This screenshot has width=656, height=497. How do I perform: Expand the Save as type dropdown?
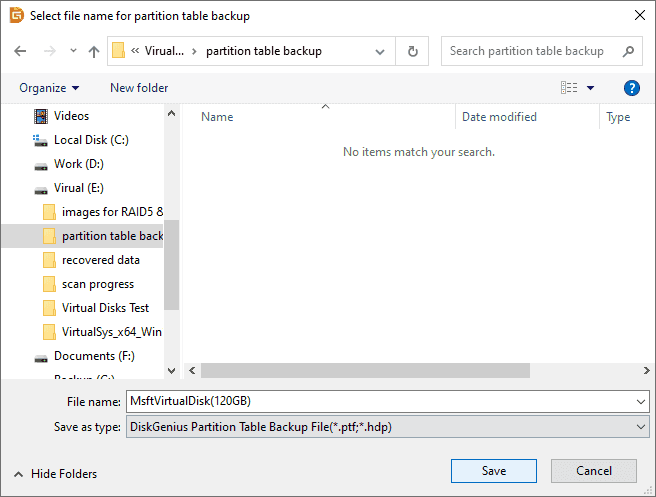[x=641, y=427]
